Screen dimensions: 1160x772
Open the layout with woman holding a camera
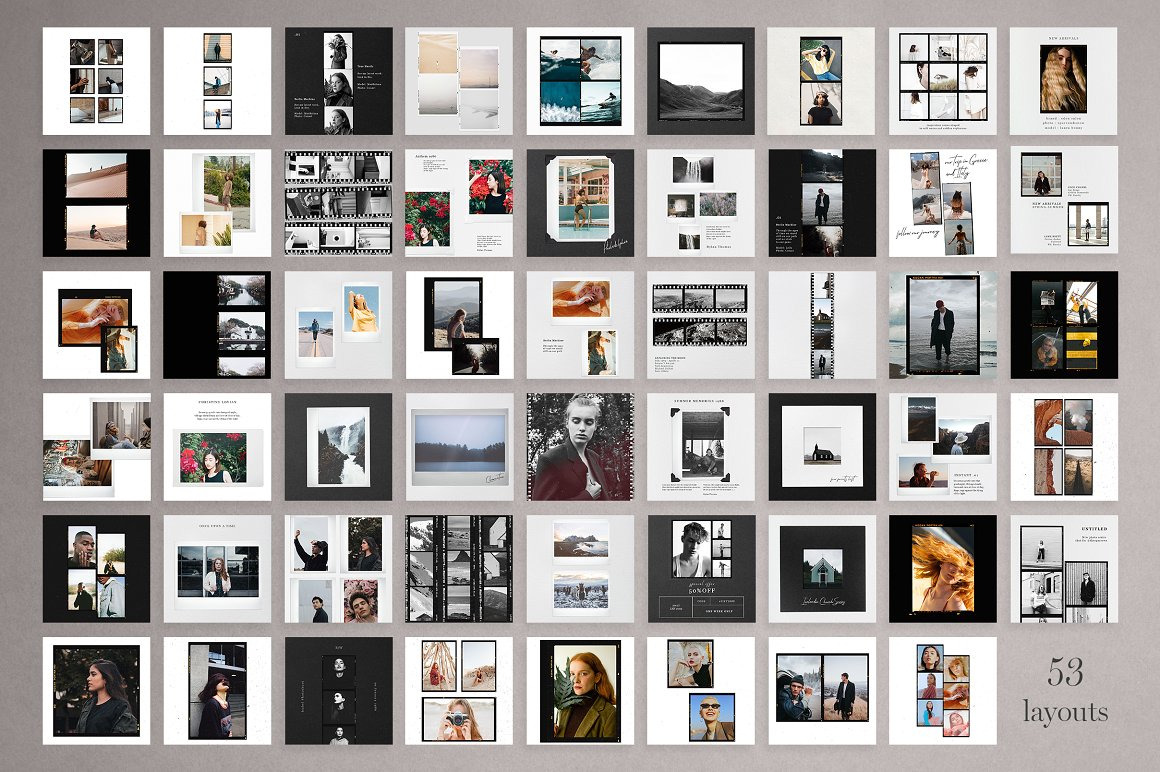(459, 691)
